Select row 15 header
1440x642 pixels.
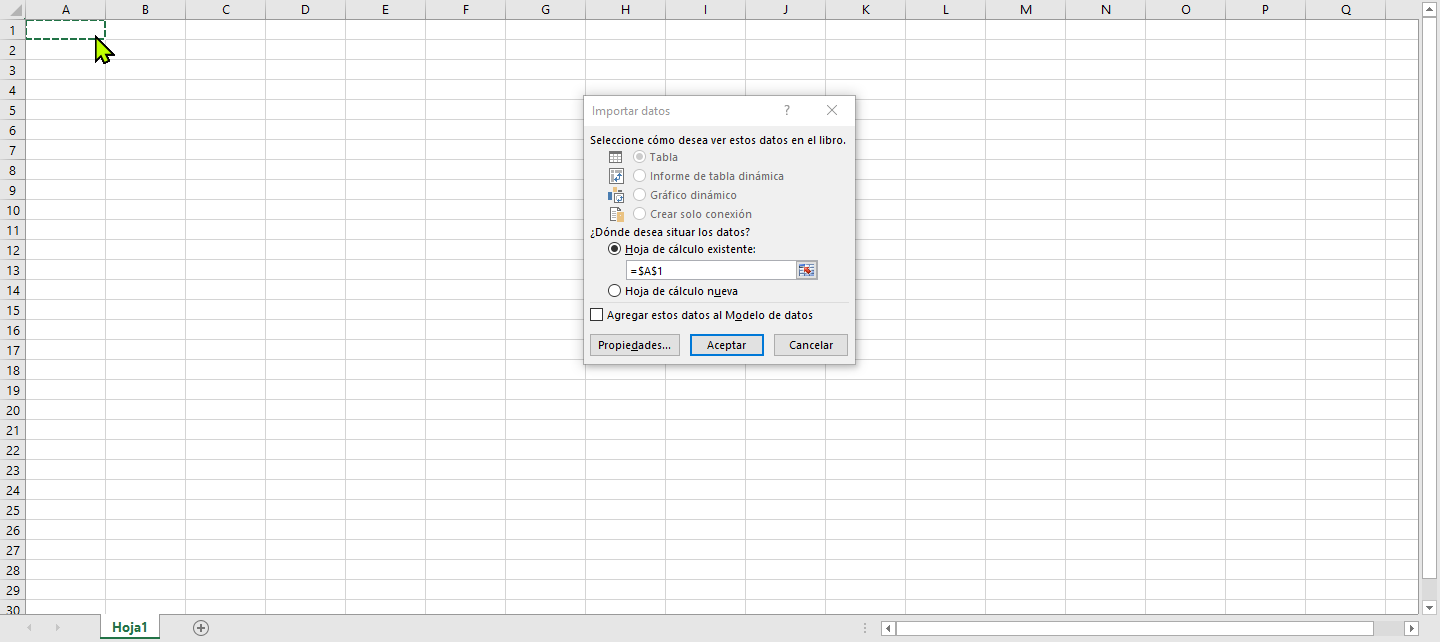tap(12, 310)
